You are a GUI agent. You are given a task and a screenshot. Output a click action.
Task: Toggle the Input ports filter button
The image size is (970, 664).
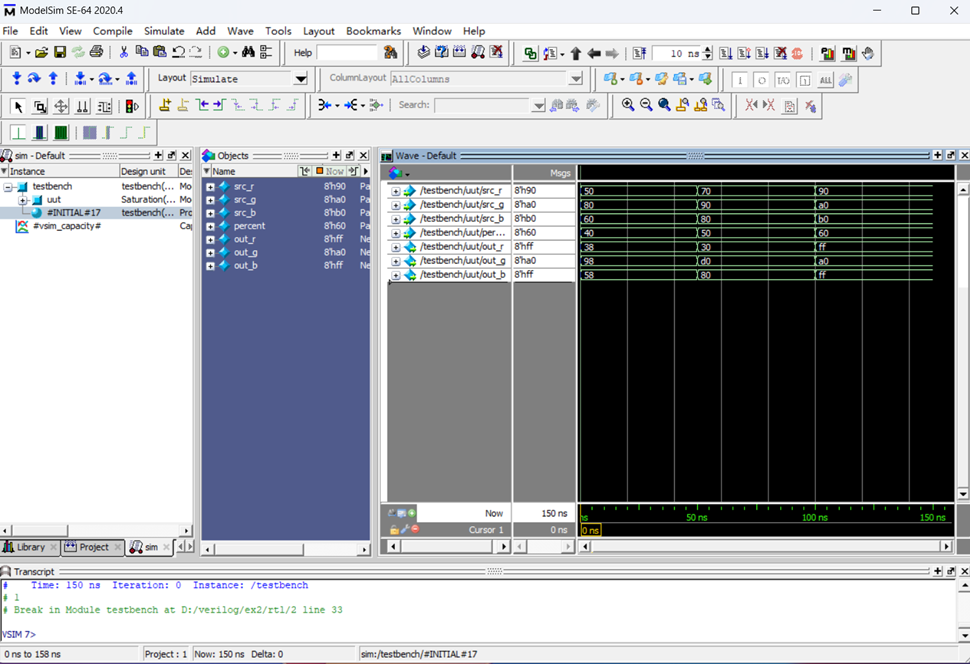(x=740, y=80)
